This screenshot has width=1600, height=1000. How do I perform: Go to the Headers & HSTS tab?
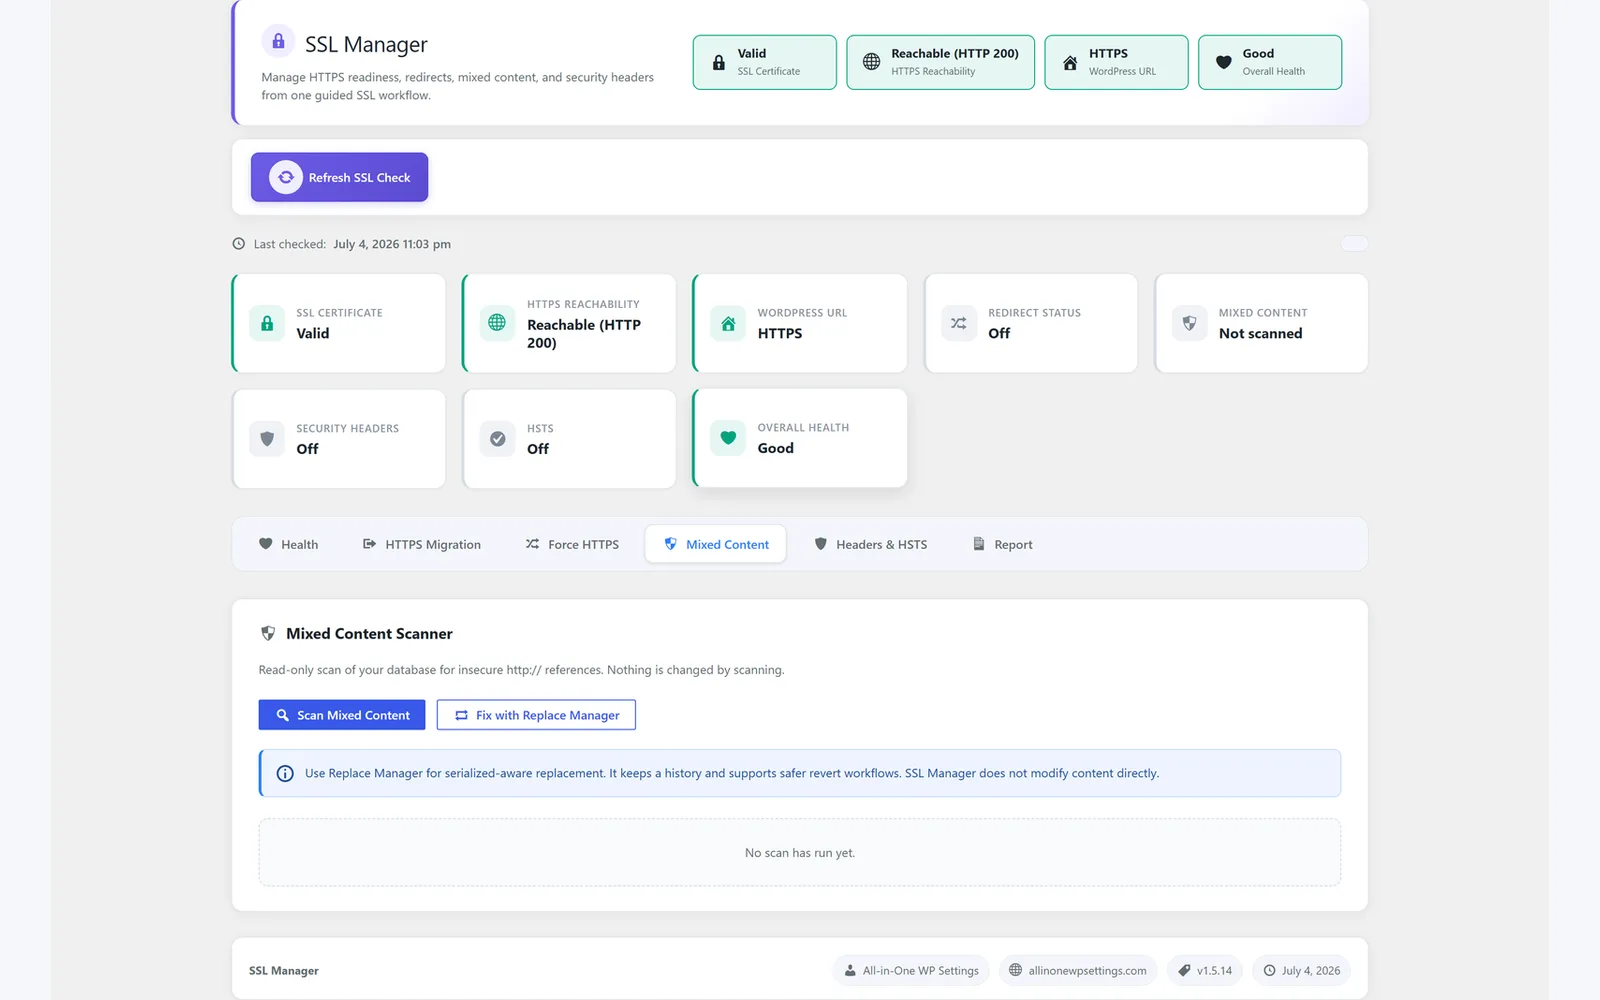coord(870,544)
